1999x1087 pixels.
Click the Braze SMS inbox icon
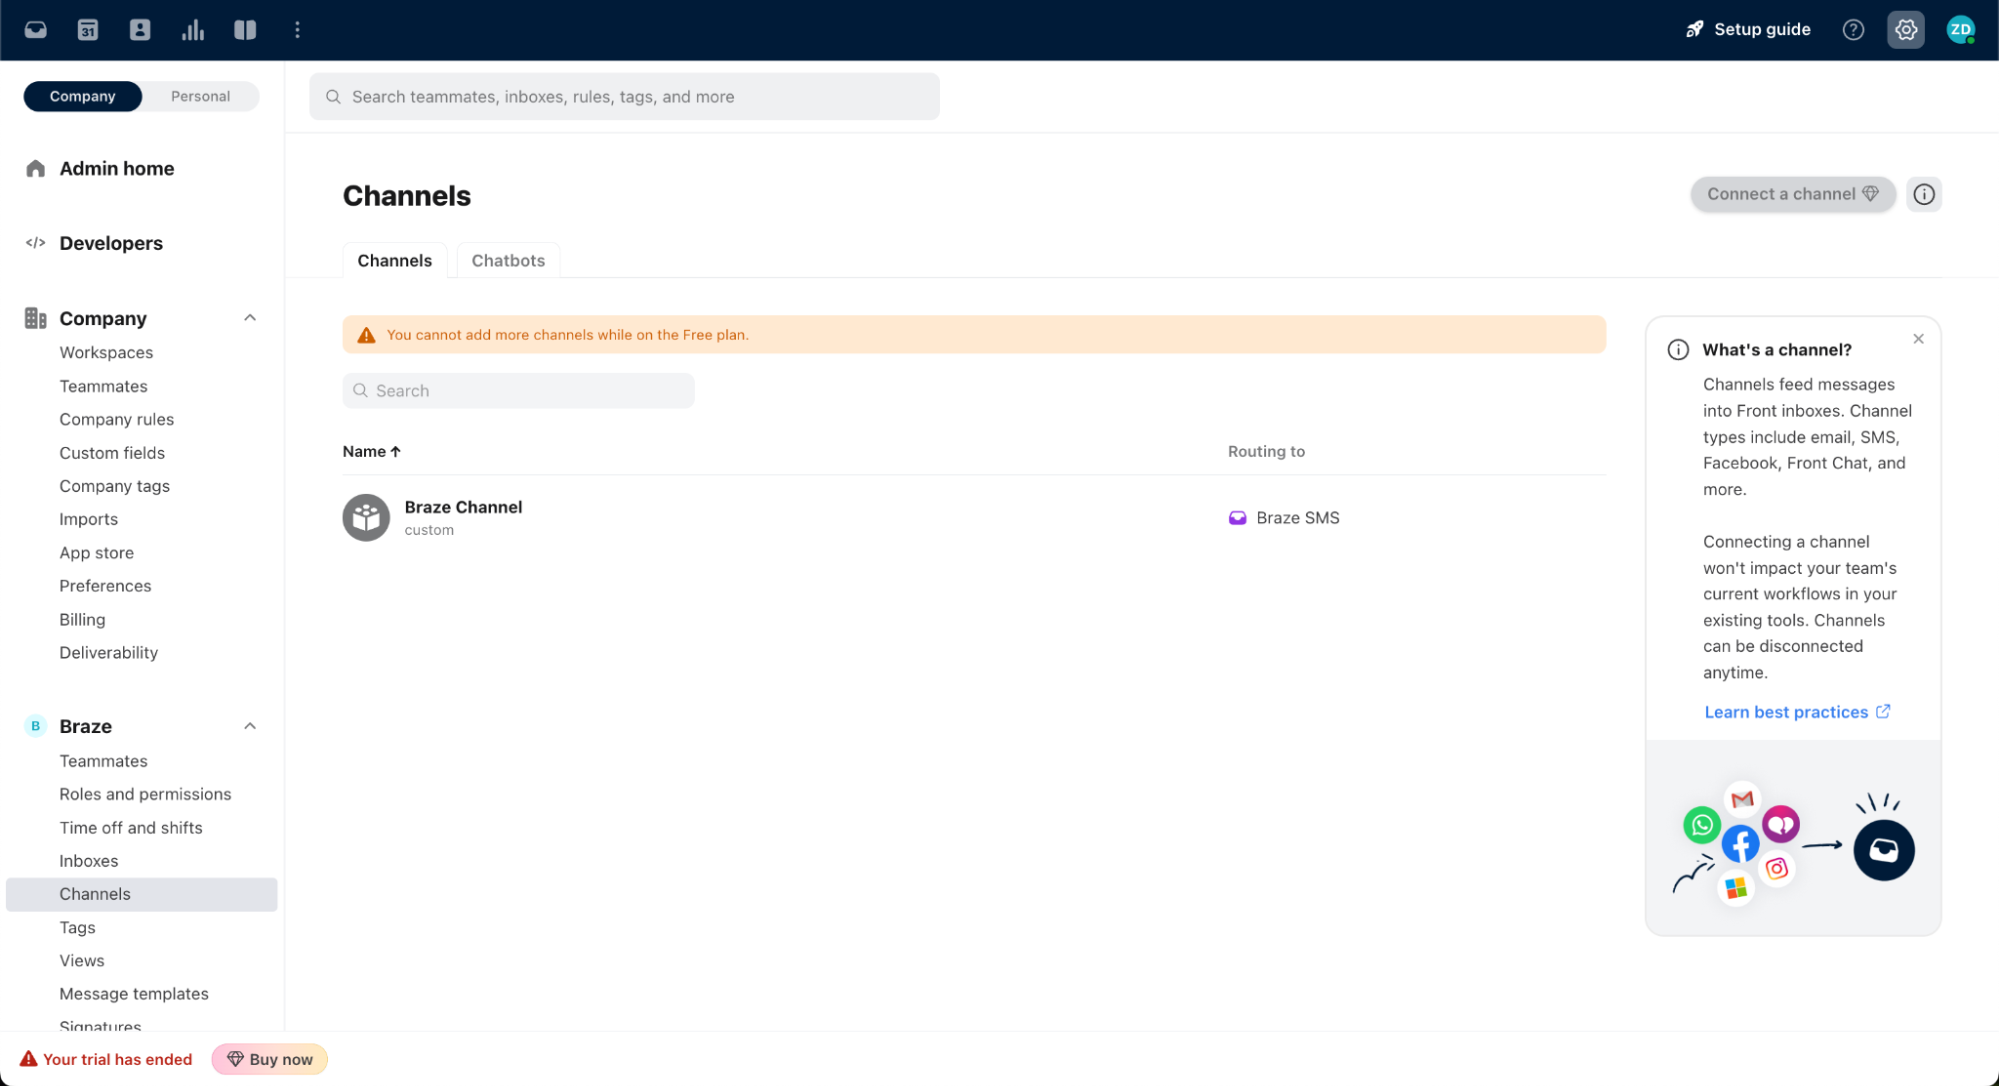point(1238,517)
